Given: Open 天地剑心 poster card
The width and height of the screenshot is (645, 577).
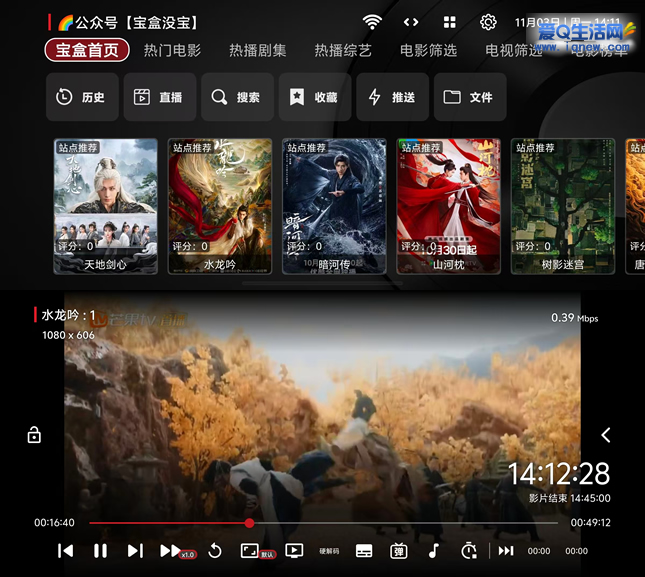Looking at the screenshot, I should tap(105, 206).
